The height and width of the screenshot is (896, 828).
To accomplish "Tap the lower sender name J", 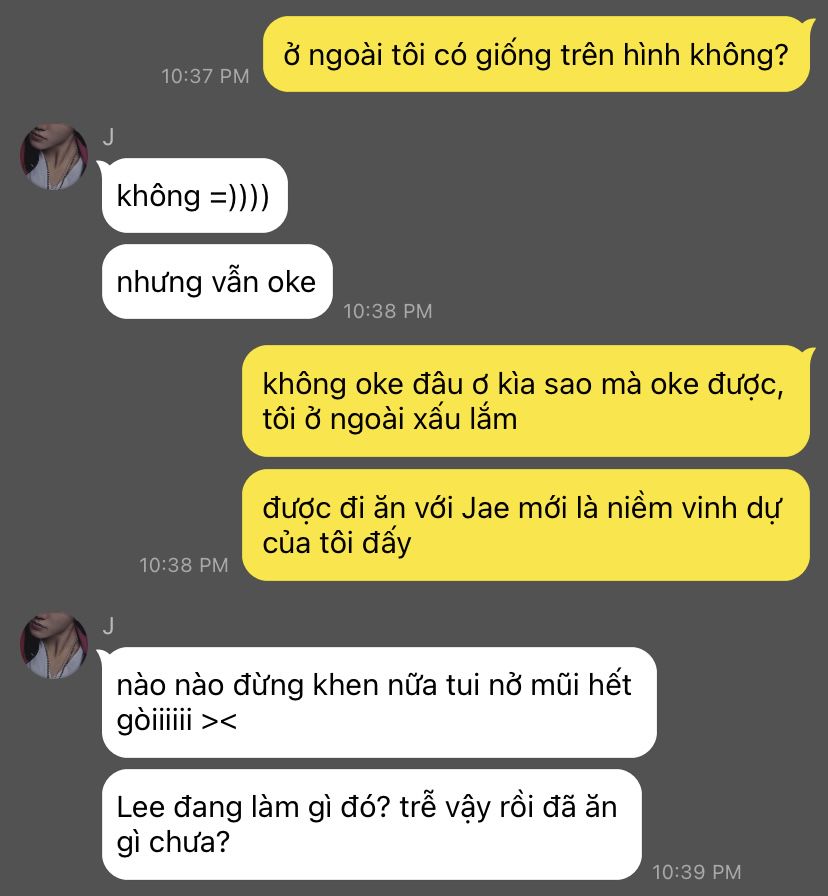I will point(109,626).
